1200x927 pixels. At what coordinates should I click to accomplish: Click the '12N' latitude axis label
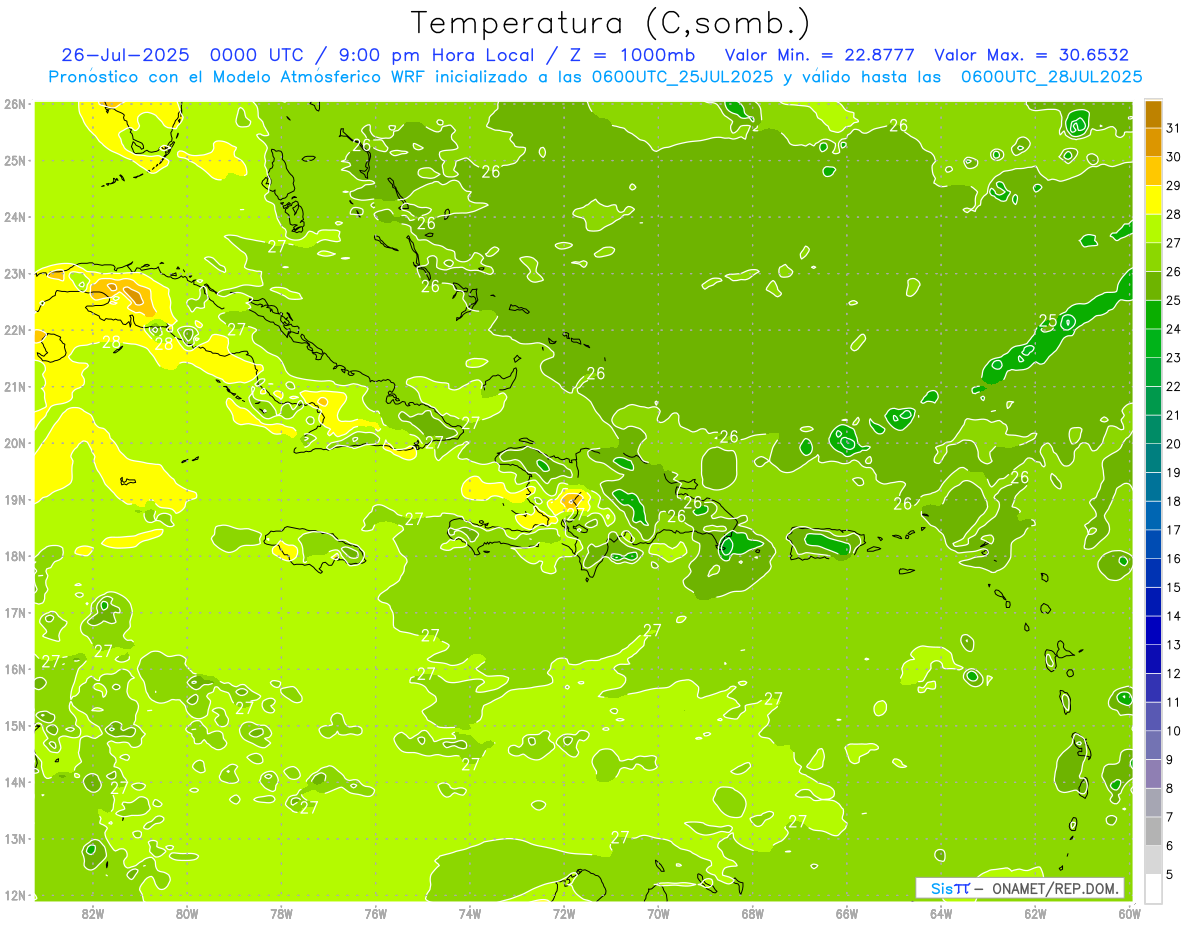coord(15,895)
